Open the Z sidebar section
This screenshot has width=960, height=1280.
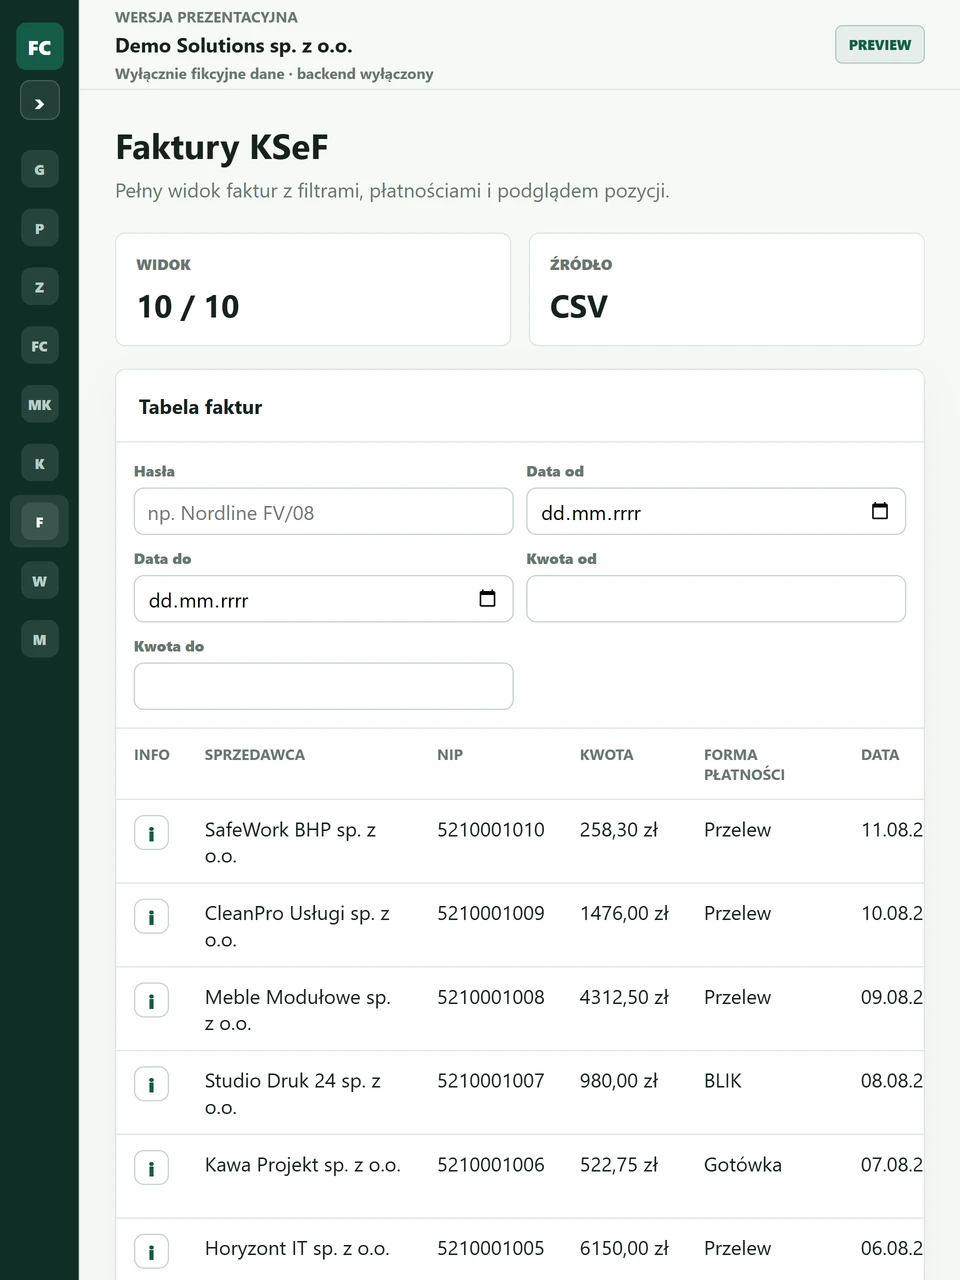coord(40,287)
